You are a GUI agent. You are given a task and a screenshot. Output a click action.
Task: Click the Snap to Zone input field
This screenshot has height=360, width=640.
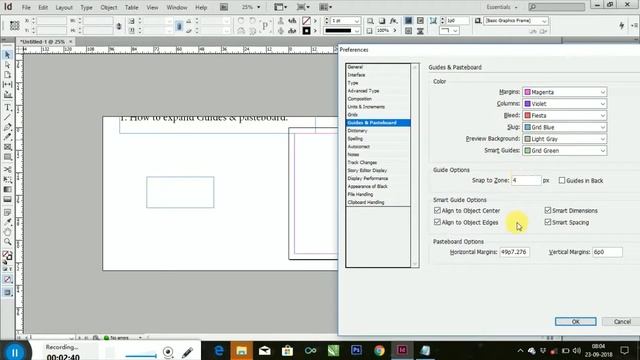coord(526,180)
